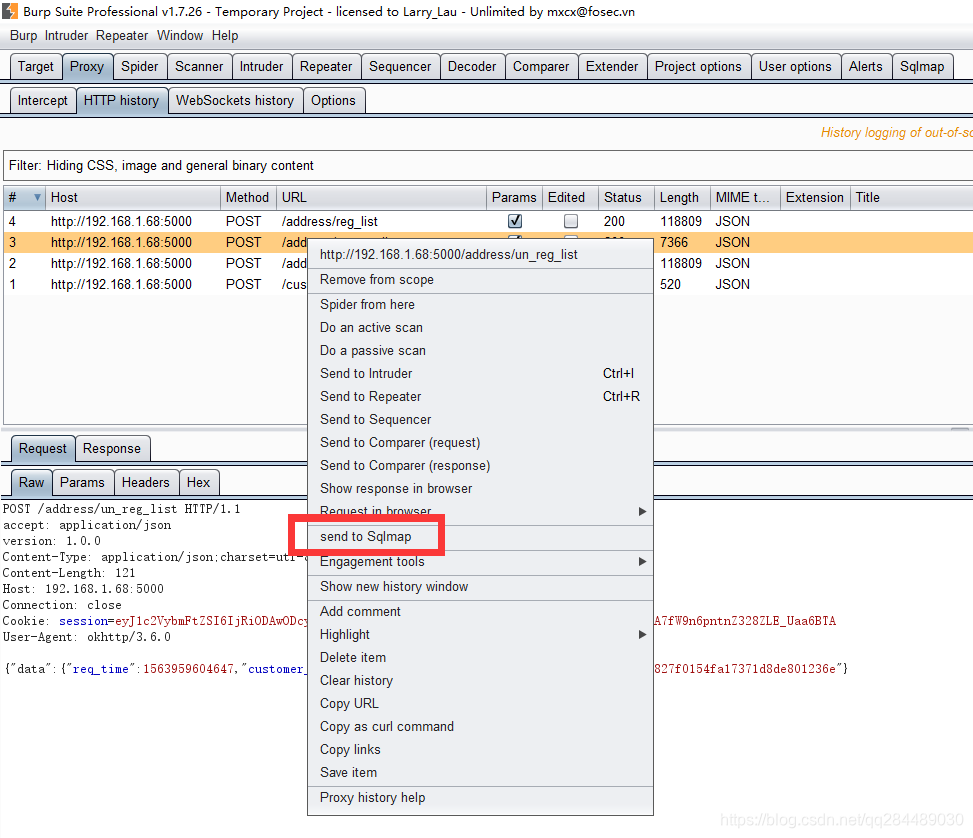Screen dimensions: 973x838
Task: Choose Show response in browser
Action: click(x=480, y=489)
